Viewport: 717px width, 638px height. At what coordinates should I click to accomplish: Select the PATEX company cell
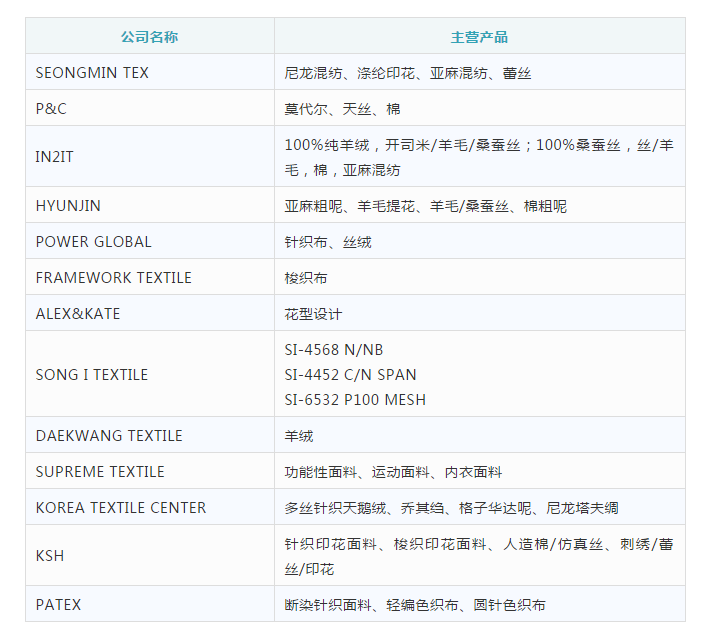point(150,604)
